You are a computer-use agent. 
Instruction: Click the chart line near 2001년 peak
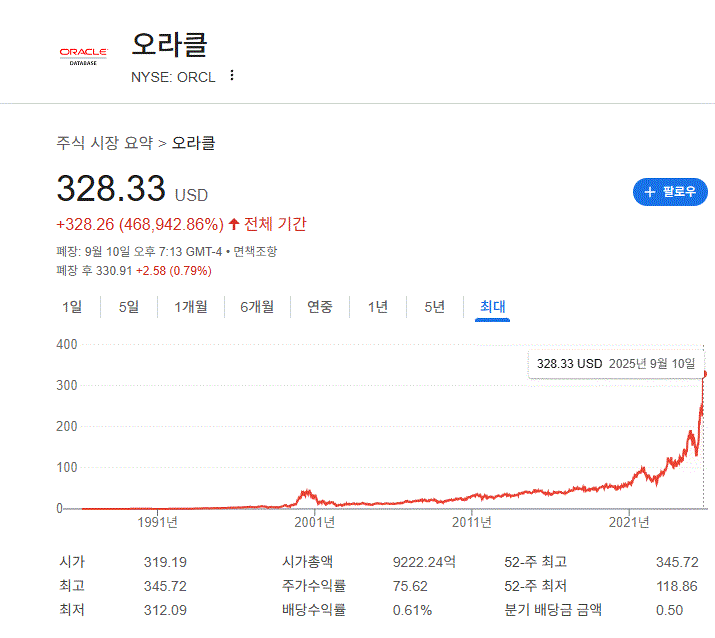tap(306, 492)
